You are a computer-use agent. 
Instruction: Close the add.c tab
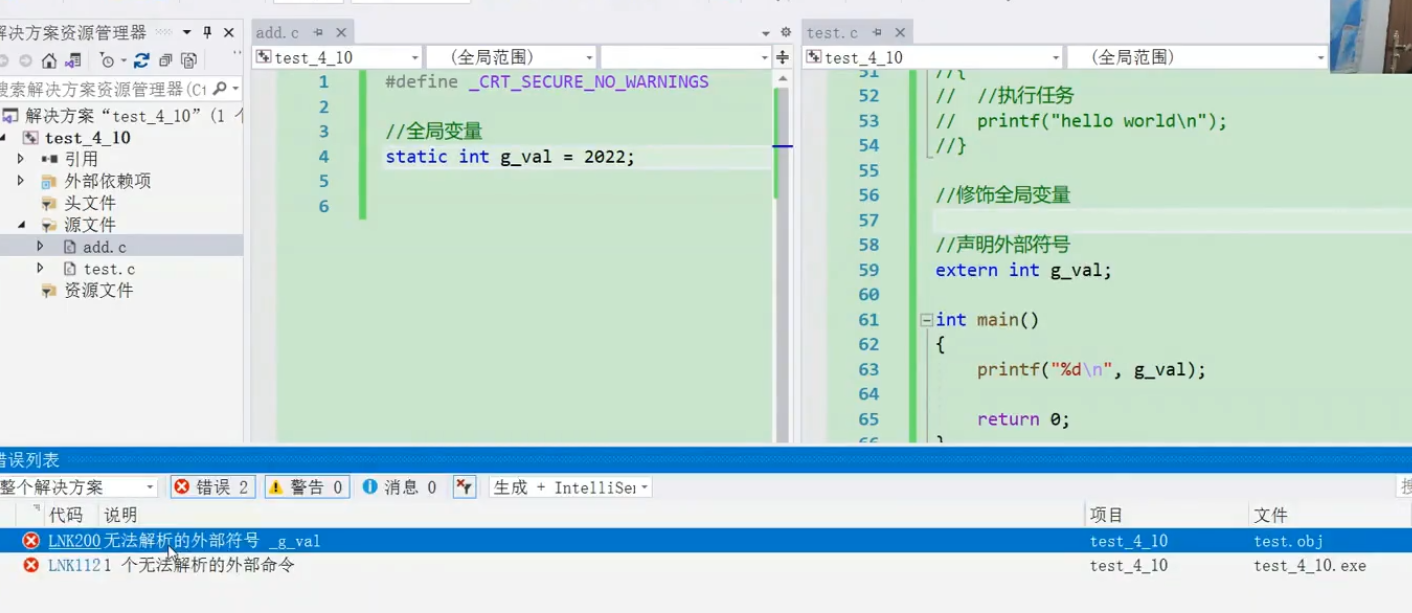[x=341, y=33]
